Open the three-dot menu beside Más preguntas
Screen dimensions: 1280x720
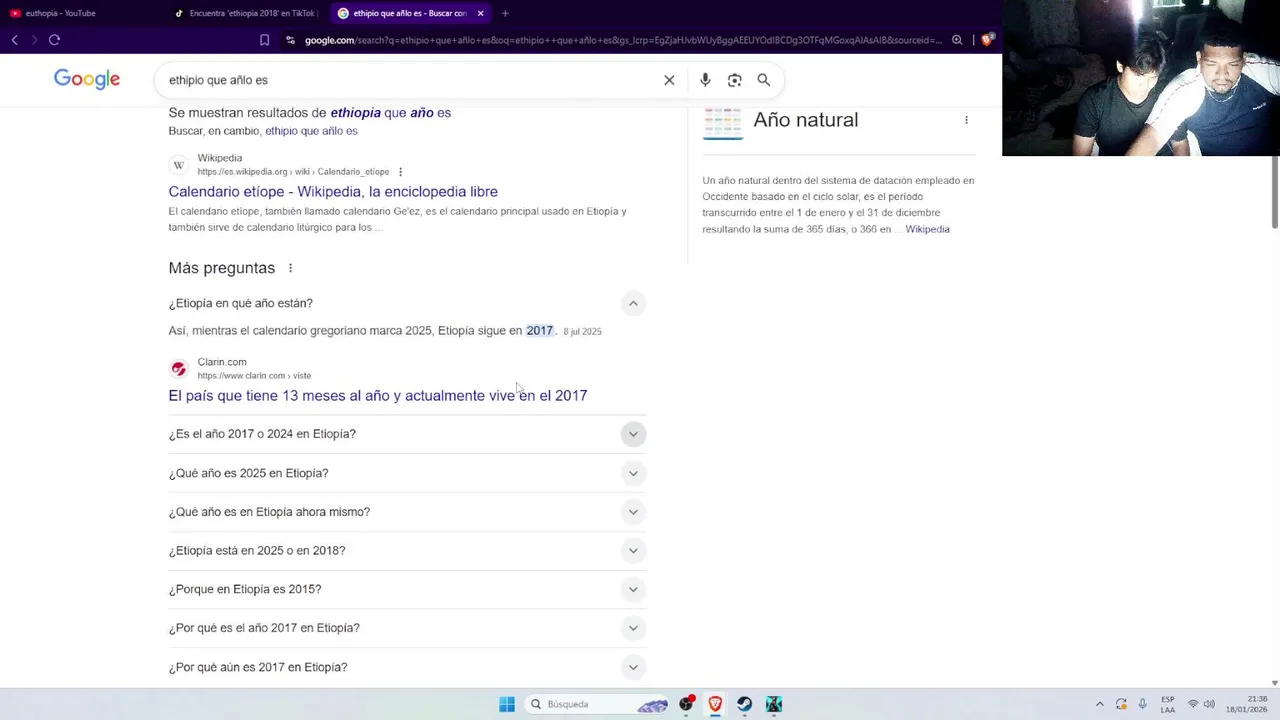click(x=290, y=268)
